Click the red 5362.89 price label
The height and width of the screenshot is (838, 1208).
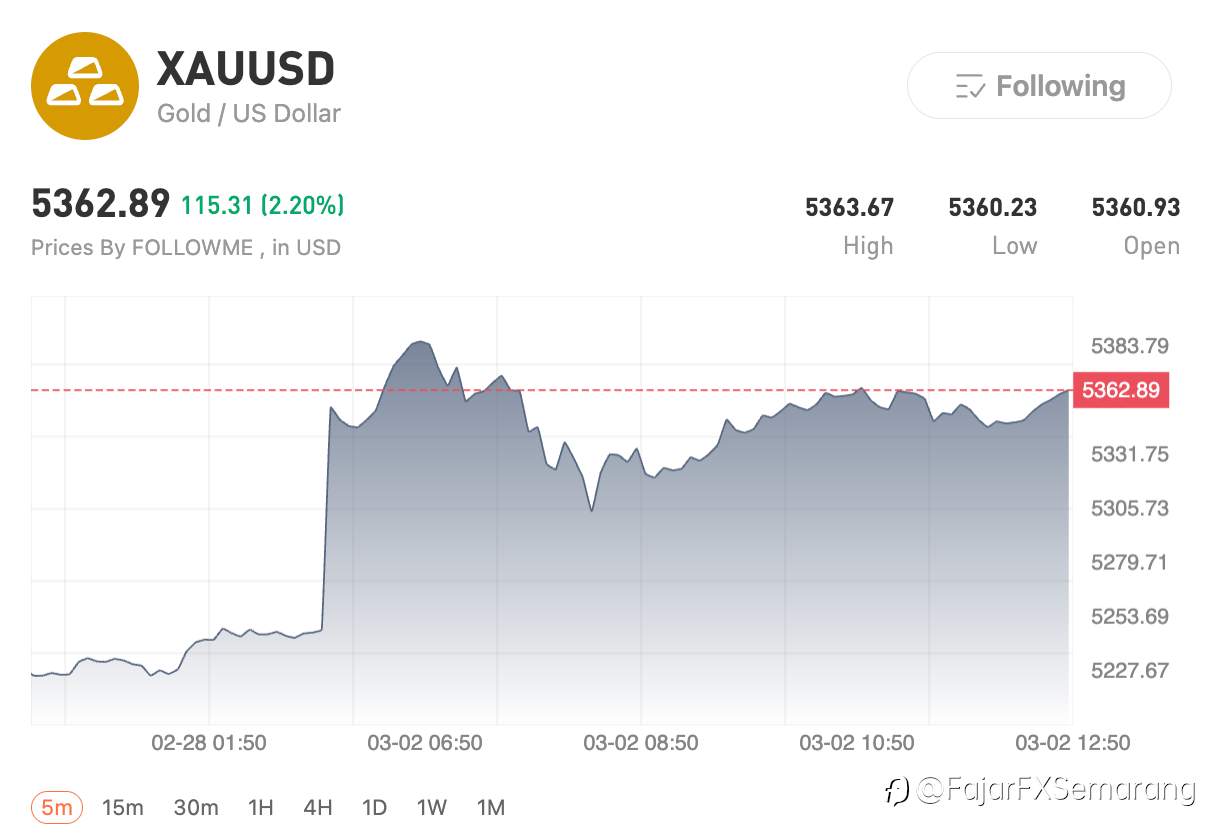(1120, 390)
